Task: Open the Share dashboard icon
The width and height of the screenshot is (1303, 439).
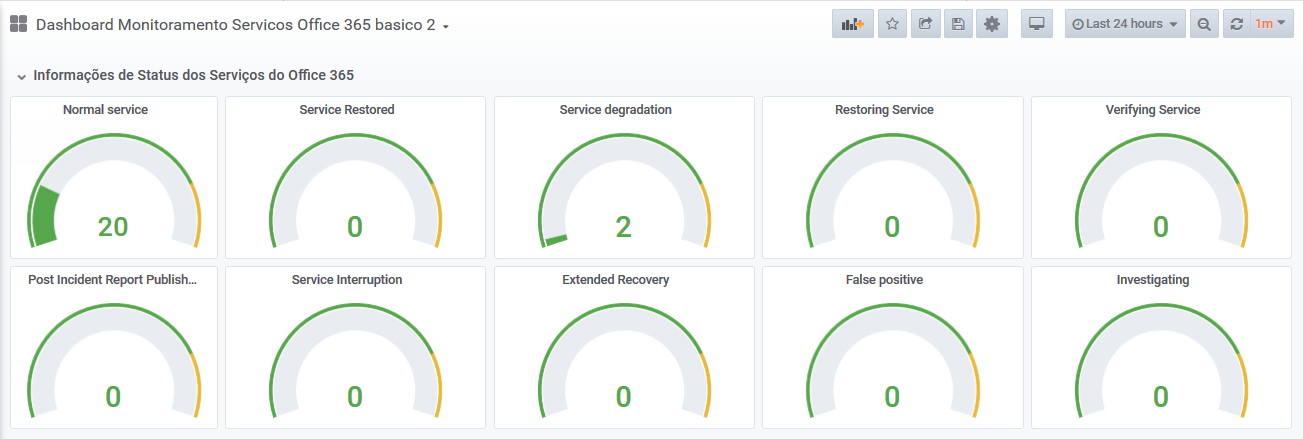Action: [x=925, y=24]
